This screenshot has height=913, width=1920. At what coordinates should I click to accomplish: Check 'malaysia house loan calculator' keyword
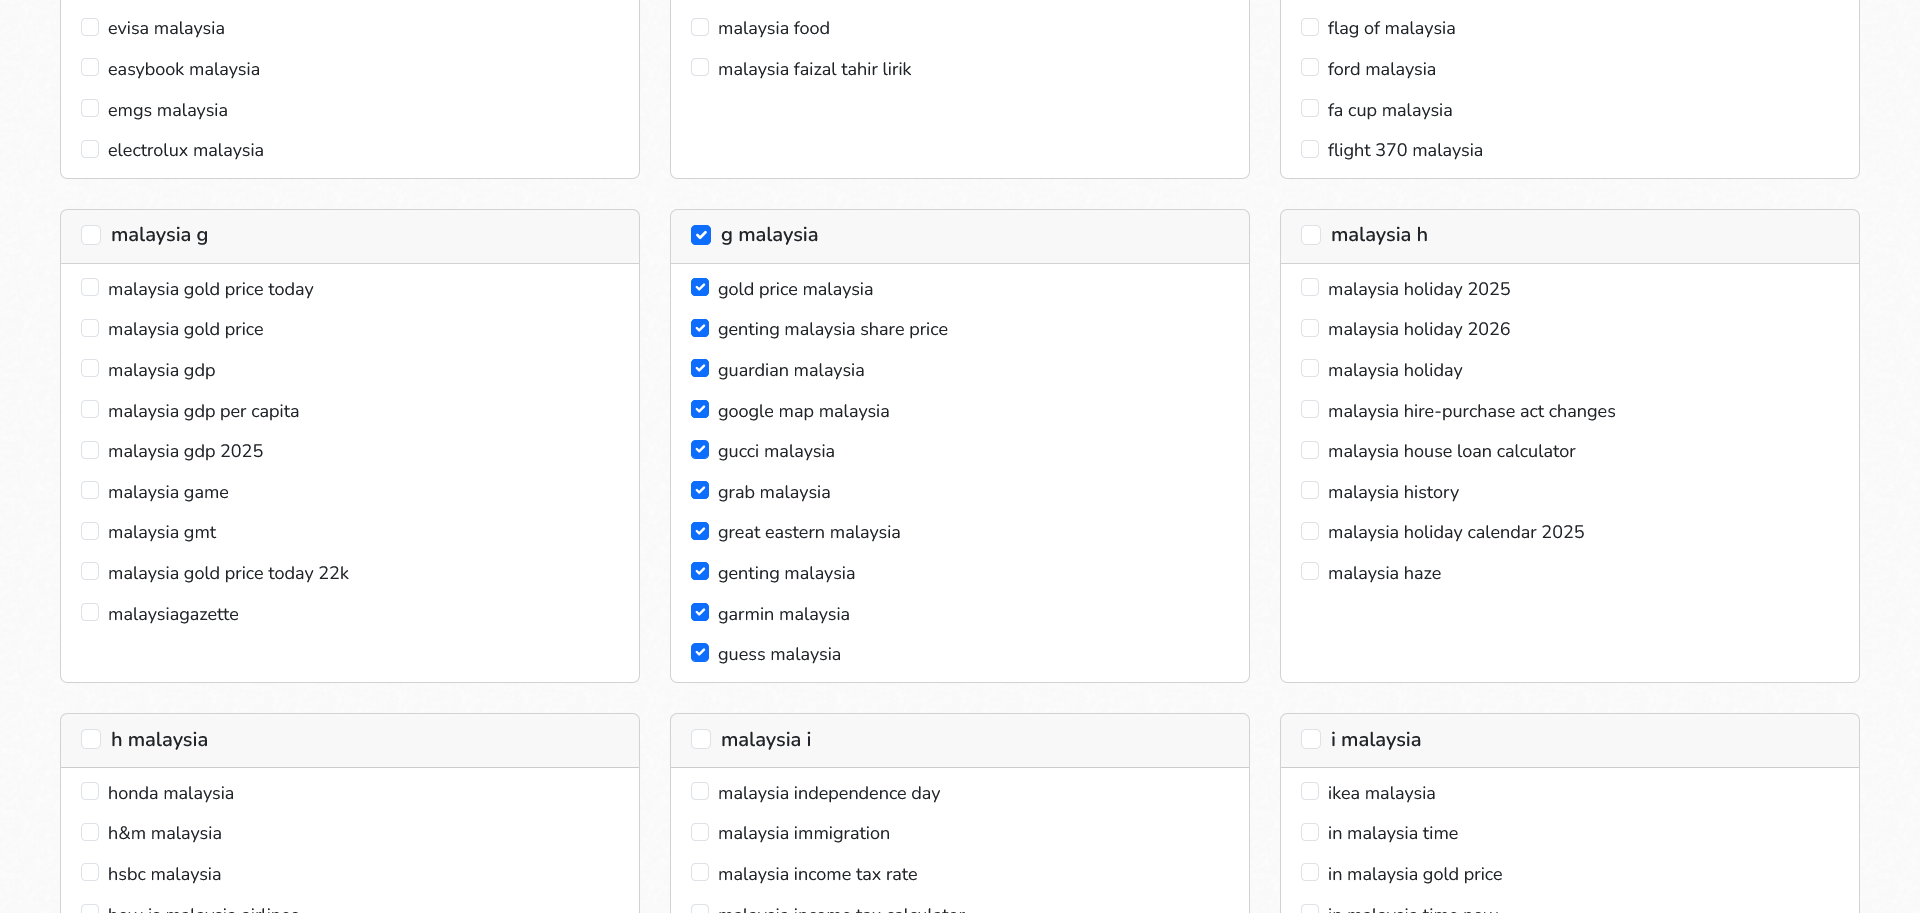pos(1310,450)
